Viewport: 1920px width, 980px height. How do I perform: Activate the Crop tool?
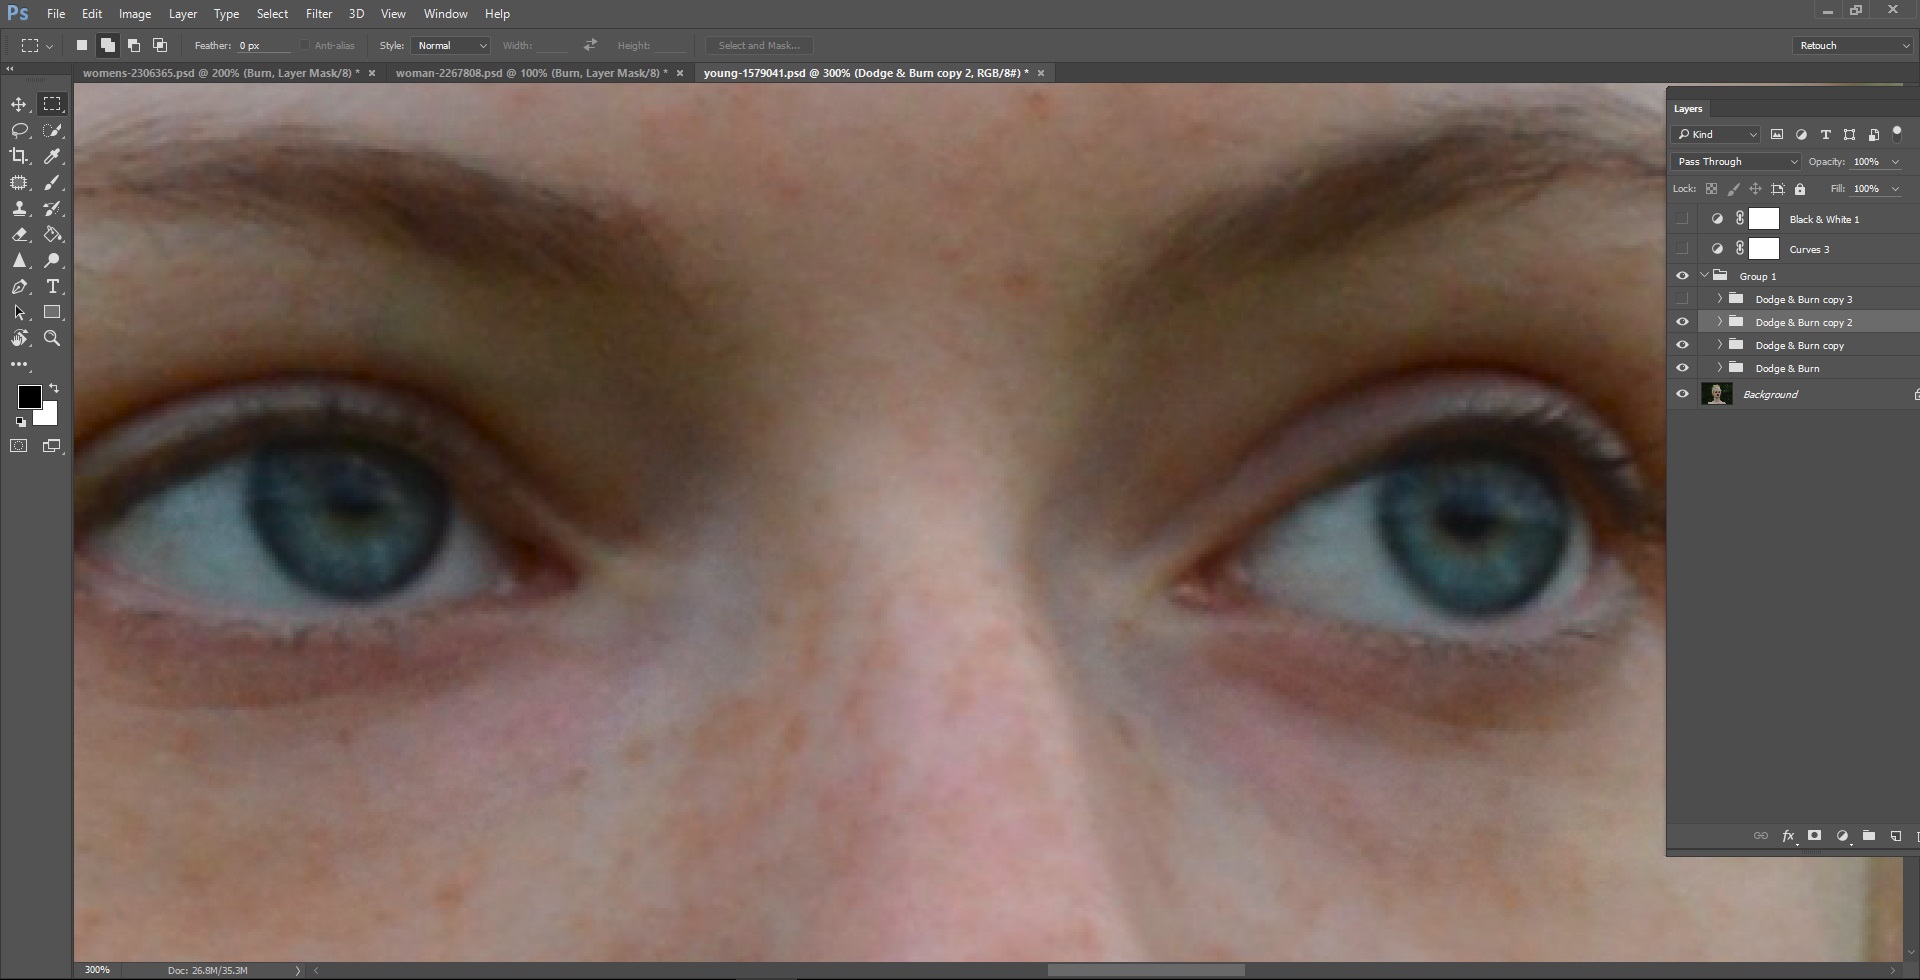point(20,156)
